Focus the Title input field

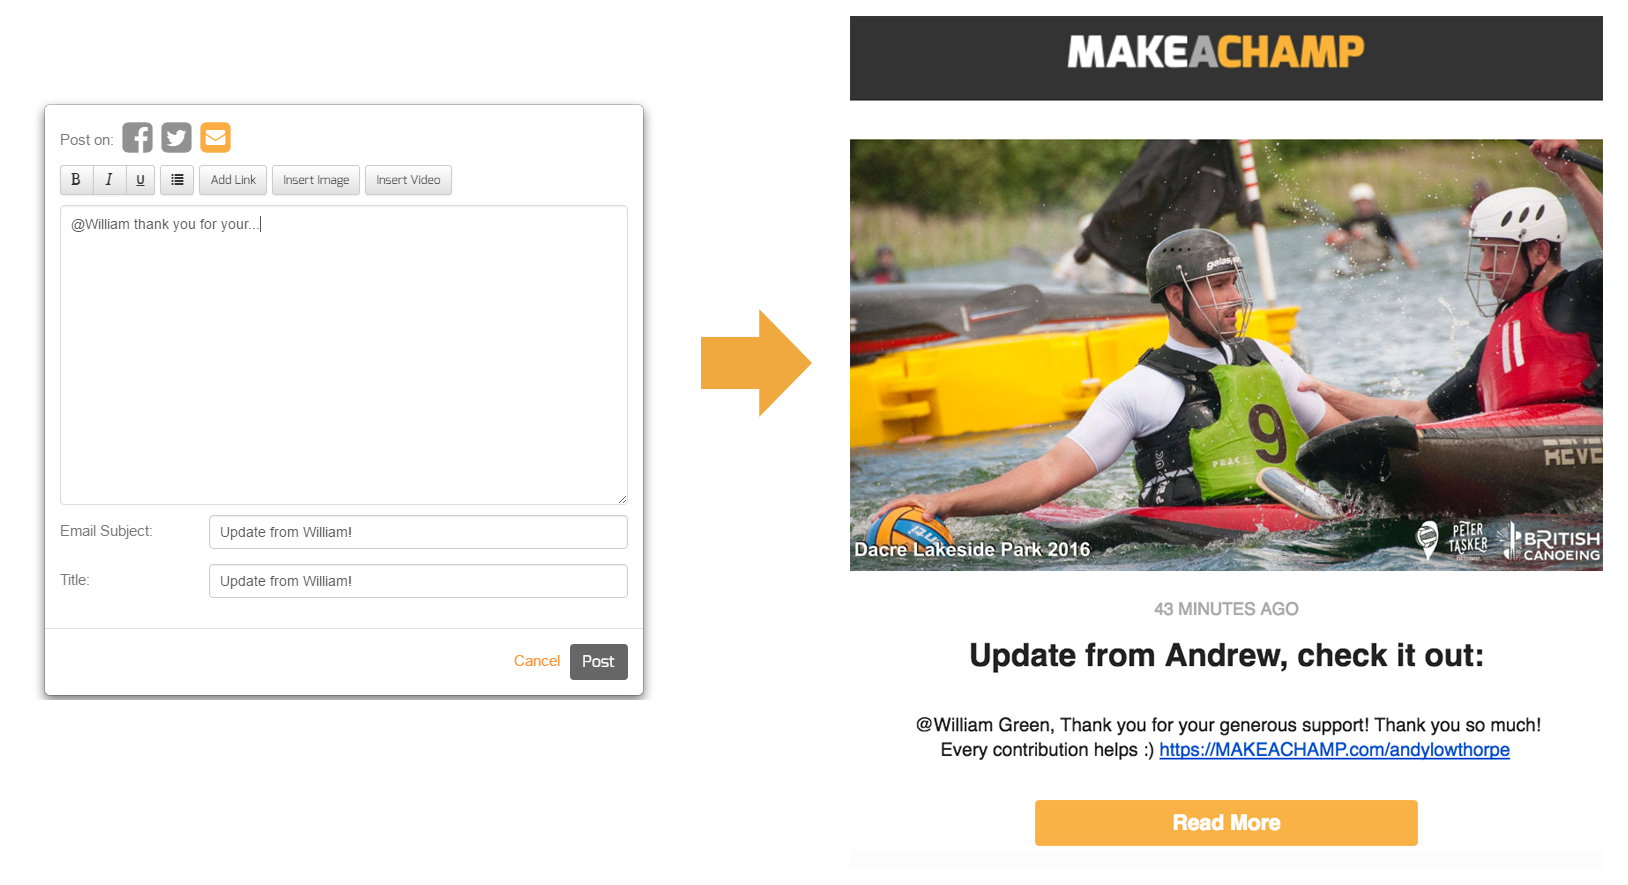click(x=418, y=581)
